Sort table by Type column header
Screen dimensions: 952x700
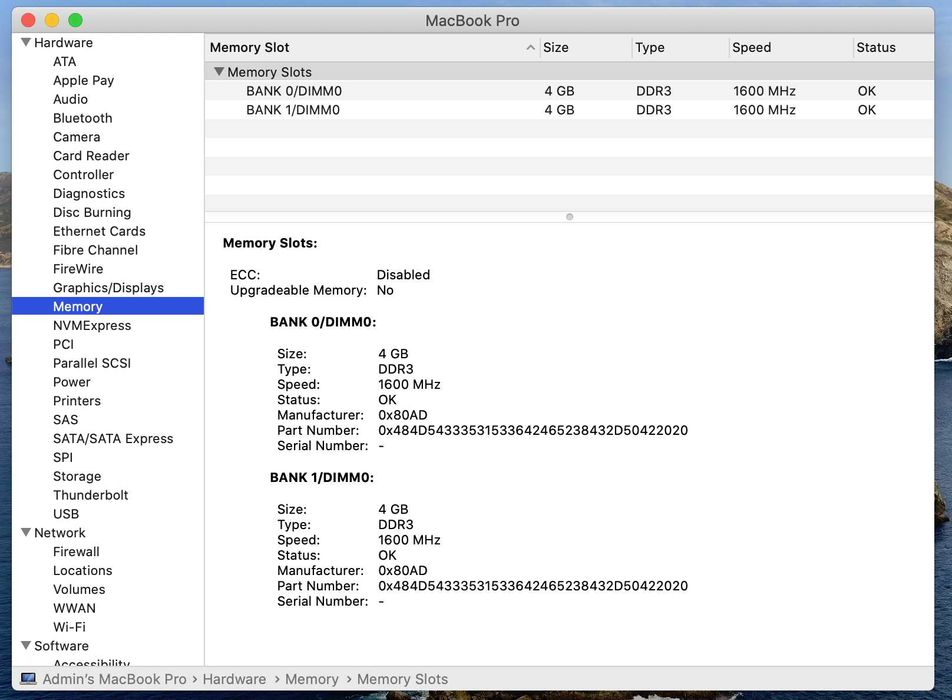680,47
